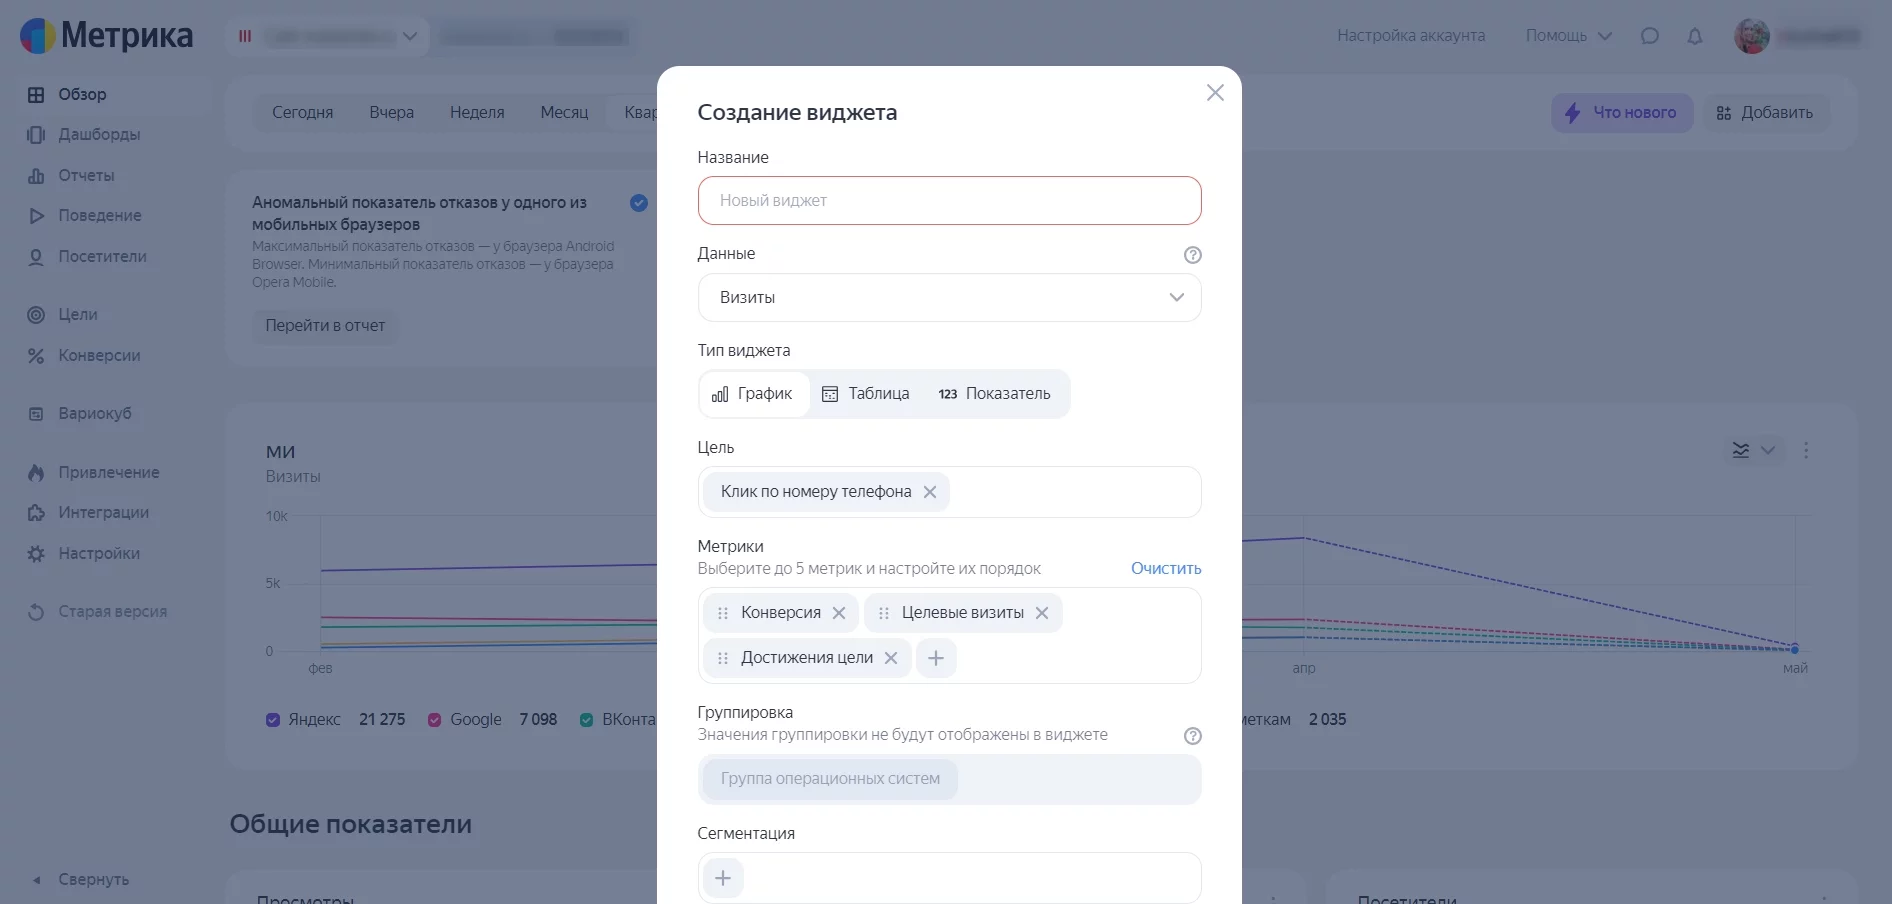
Task: Open the Данные dropdown showing Визиты
Action: coord(949,298)
